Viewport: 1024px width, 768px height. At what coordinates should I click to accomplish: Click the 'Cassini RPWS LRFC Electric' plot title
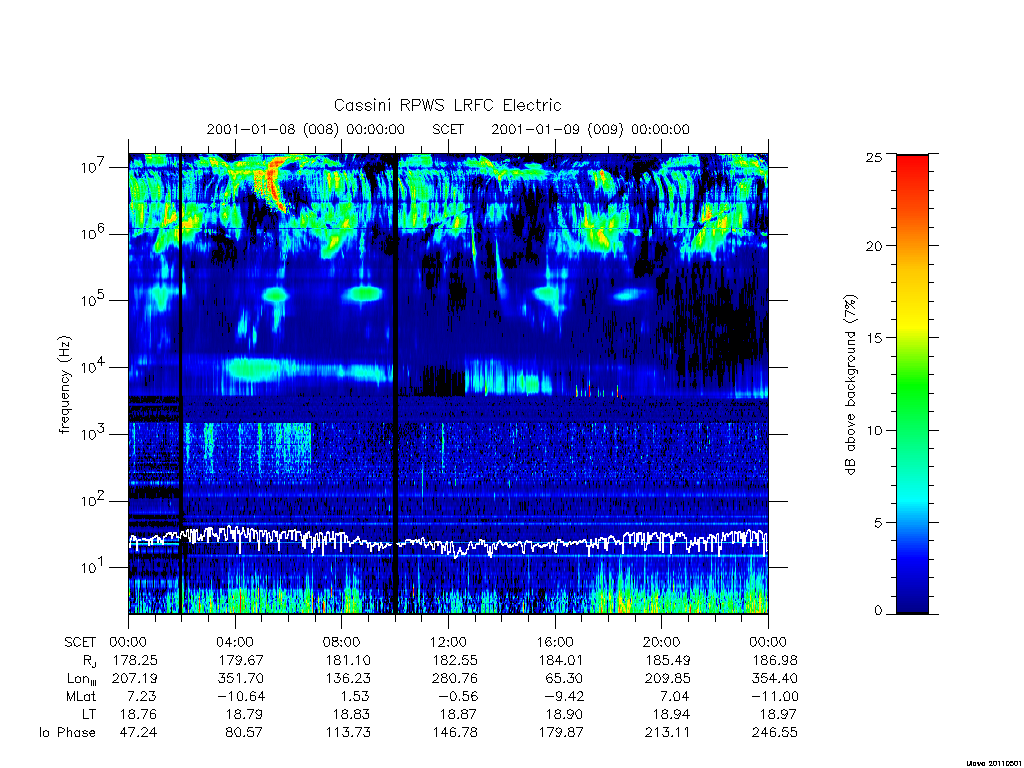tap(447, 105)
